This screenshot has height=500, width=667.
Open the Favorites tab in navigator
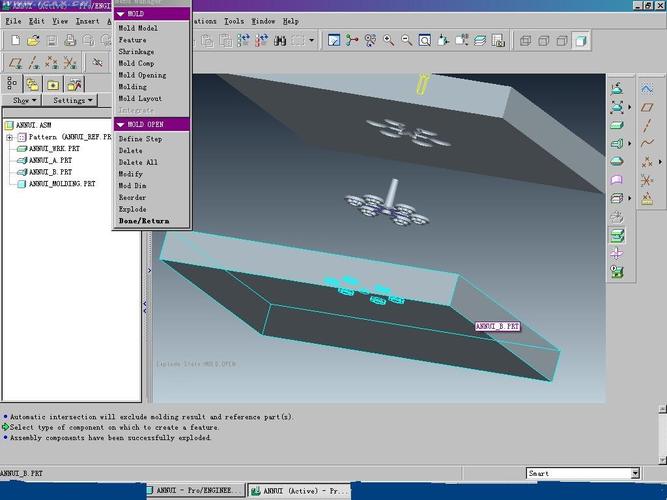click(x=53, y=84)
